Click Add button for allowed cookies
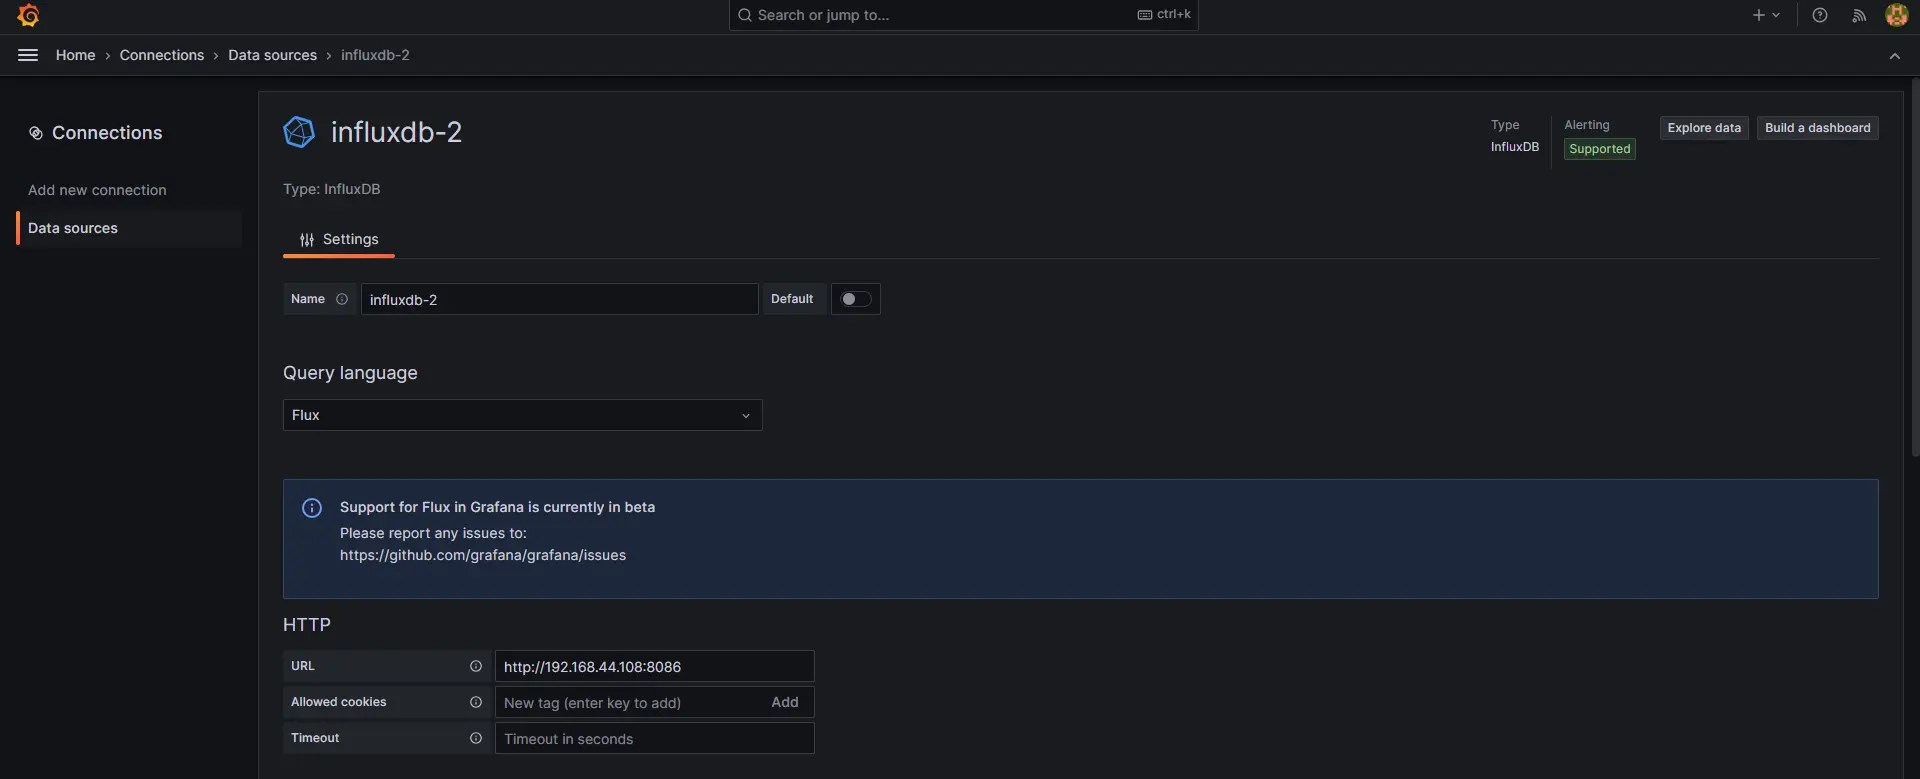This screenshot has height=779, width=1920. click(785, 702)
